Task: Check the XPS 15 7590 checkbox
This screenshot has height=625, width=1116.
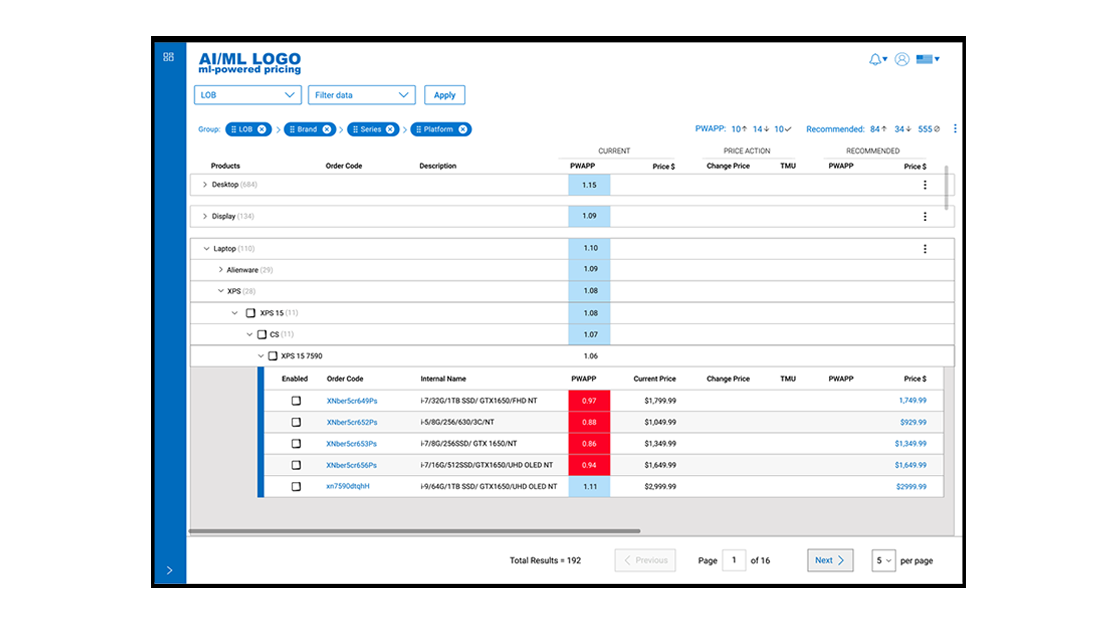Action: click(273, 356)
